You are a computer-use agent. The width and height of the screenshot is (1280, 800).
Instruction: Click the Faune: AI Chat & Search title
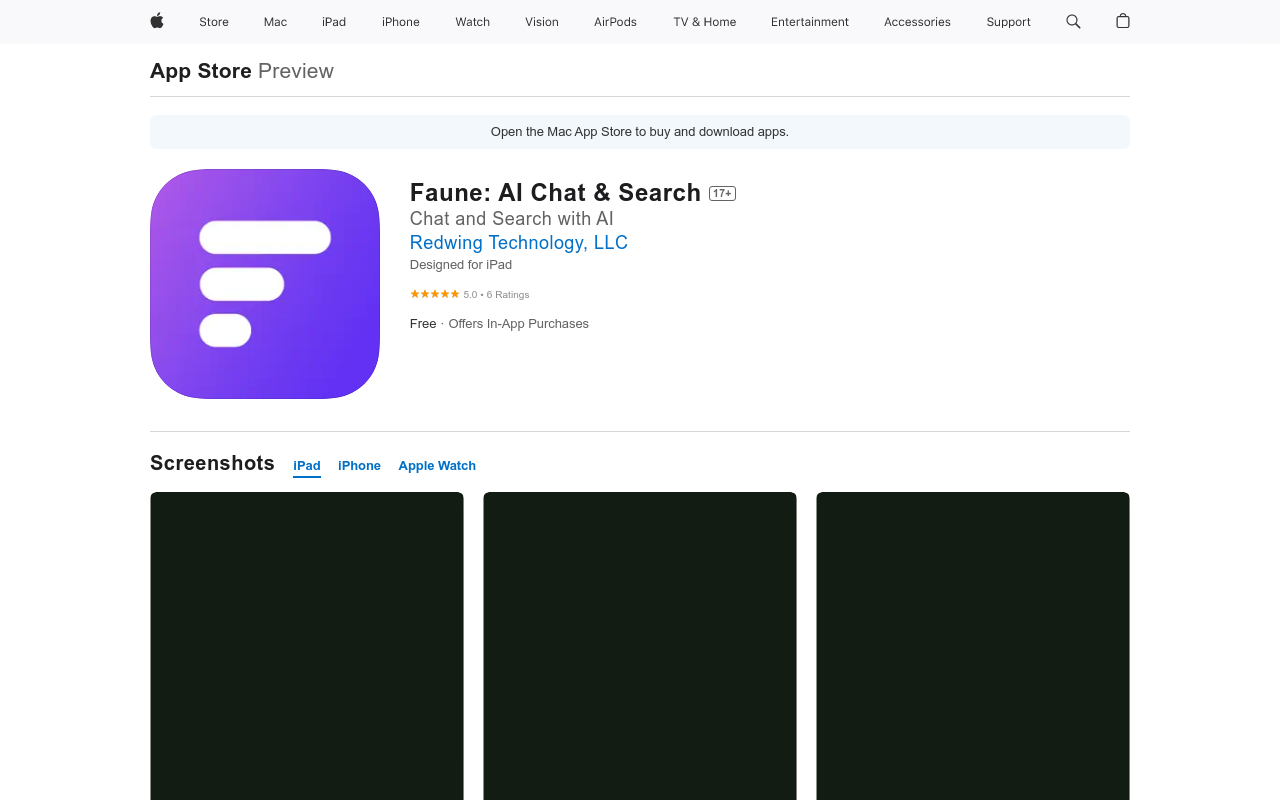[x=555, y=193]
